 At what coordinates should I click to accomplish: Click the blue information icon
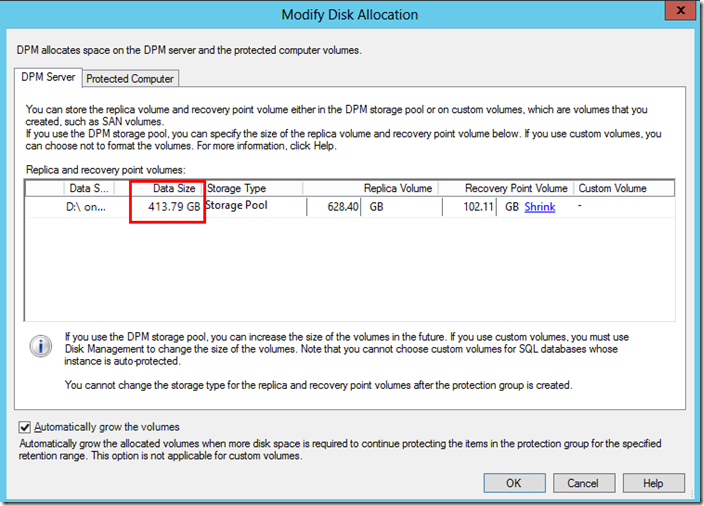click(41, 346)
